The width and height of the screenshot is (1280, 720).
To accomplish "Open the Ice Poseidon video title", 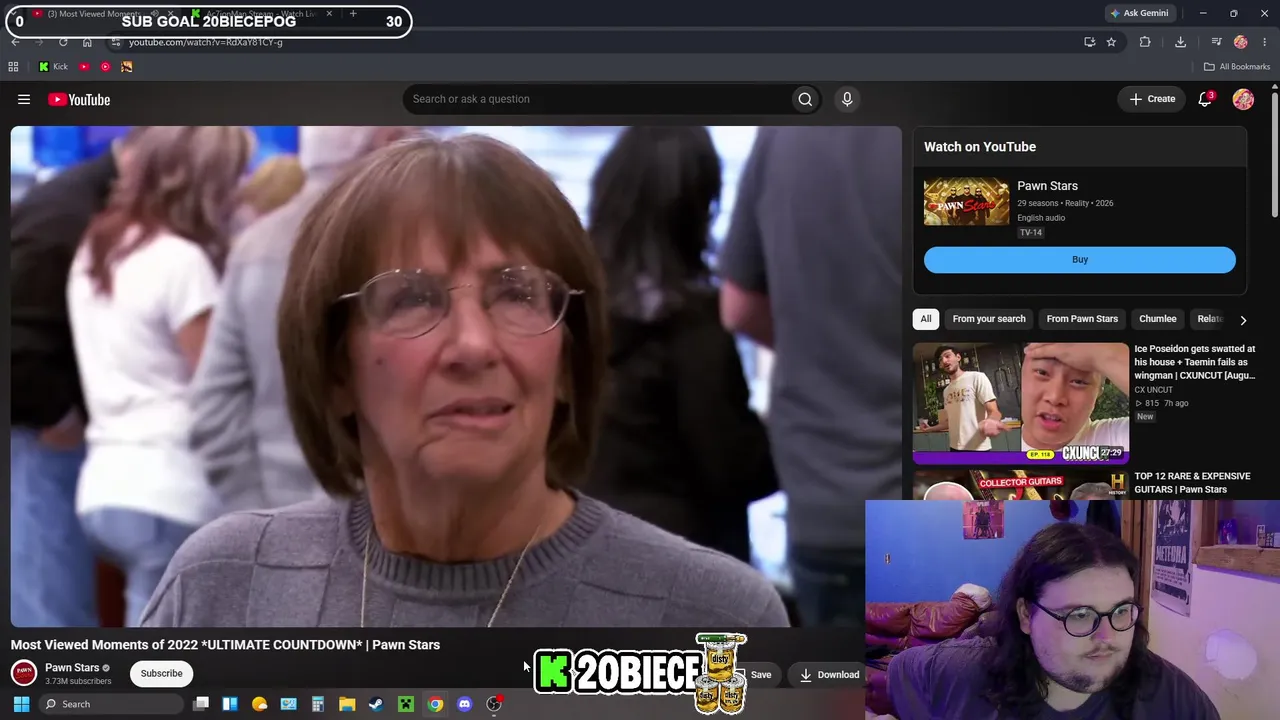I will coord(1194,362).
